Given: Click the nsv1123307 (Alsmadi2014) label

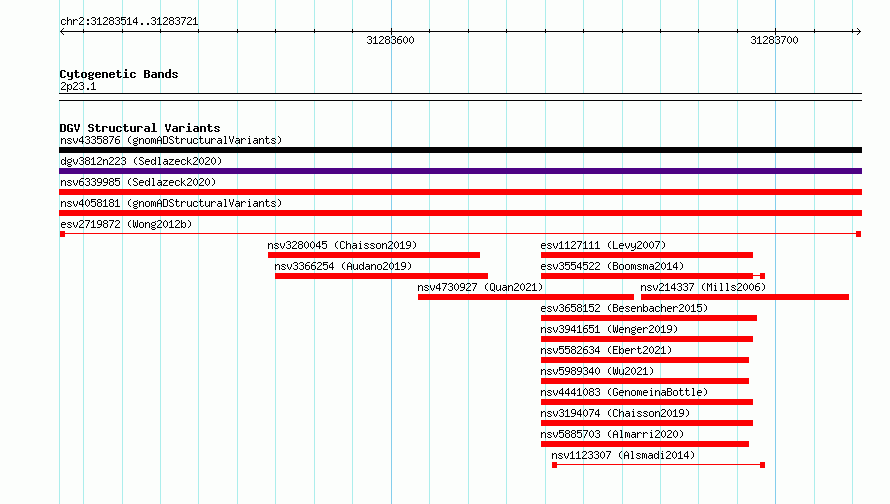Looking at the screenshot, I should (x=623, y=455).
